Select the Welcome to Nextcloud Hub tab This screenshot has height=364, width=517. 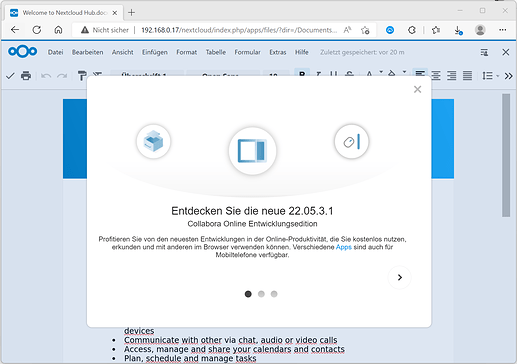[64, 13]
